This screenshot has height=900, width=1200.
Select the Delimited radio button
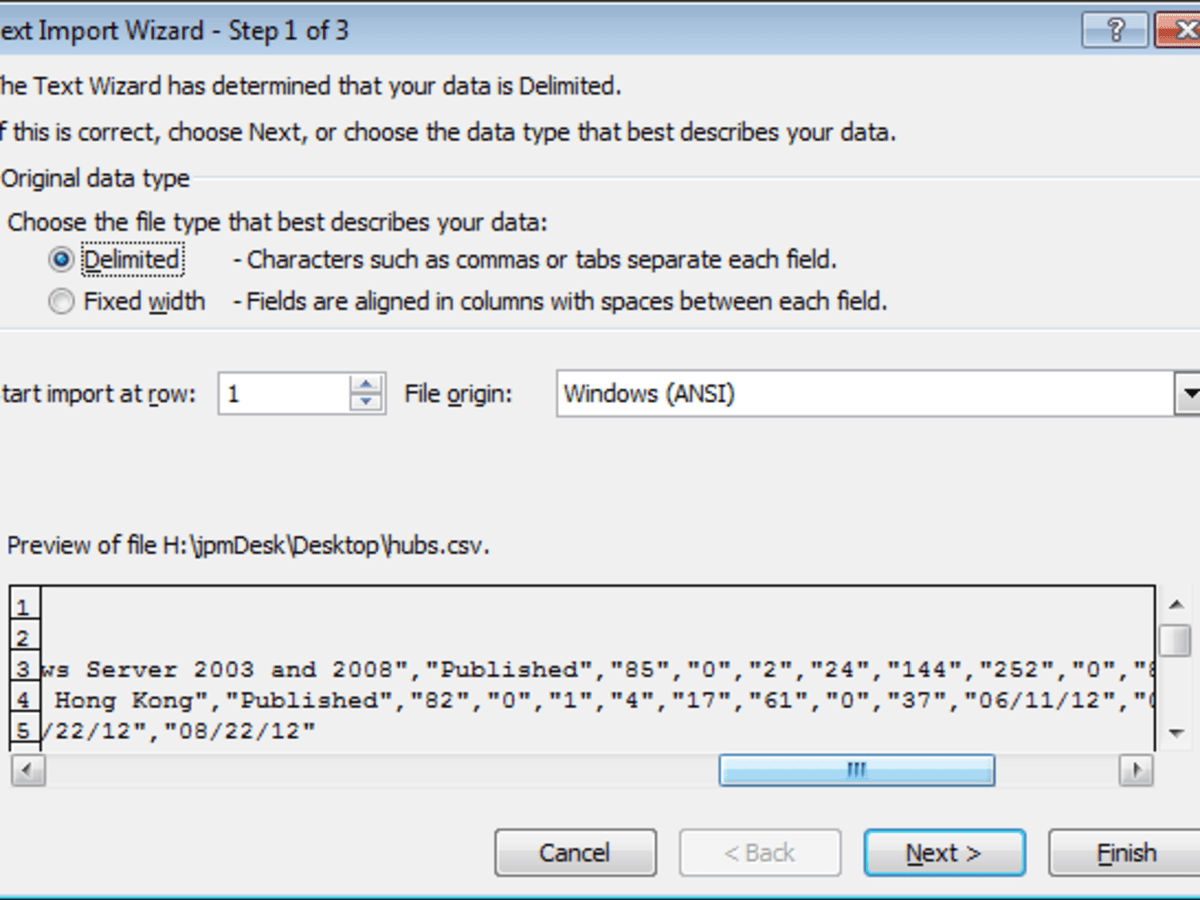[x=62, y=260]
